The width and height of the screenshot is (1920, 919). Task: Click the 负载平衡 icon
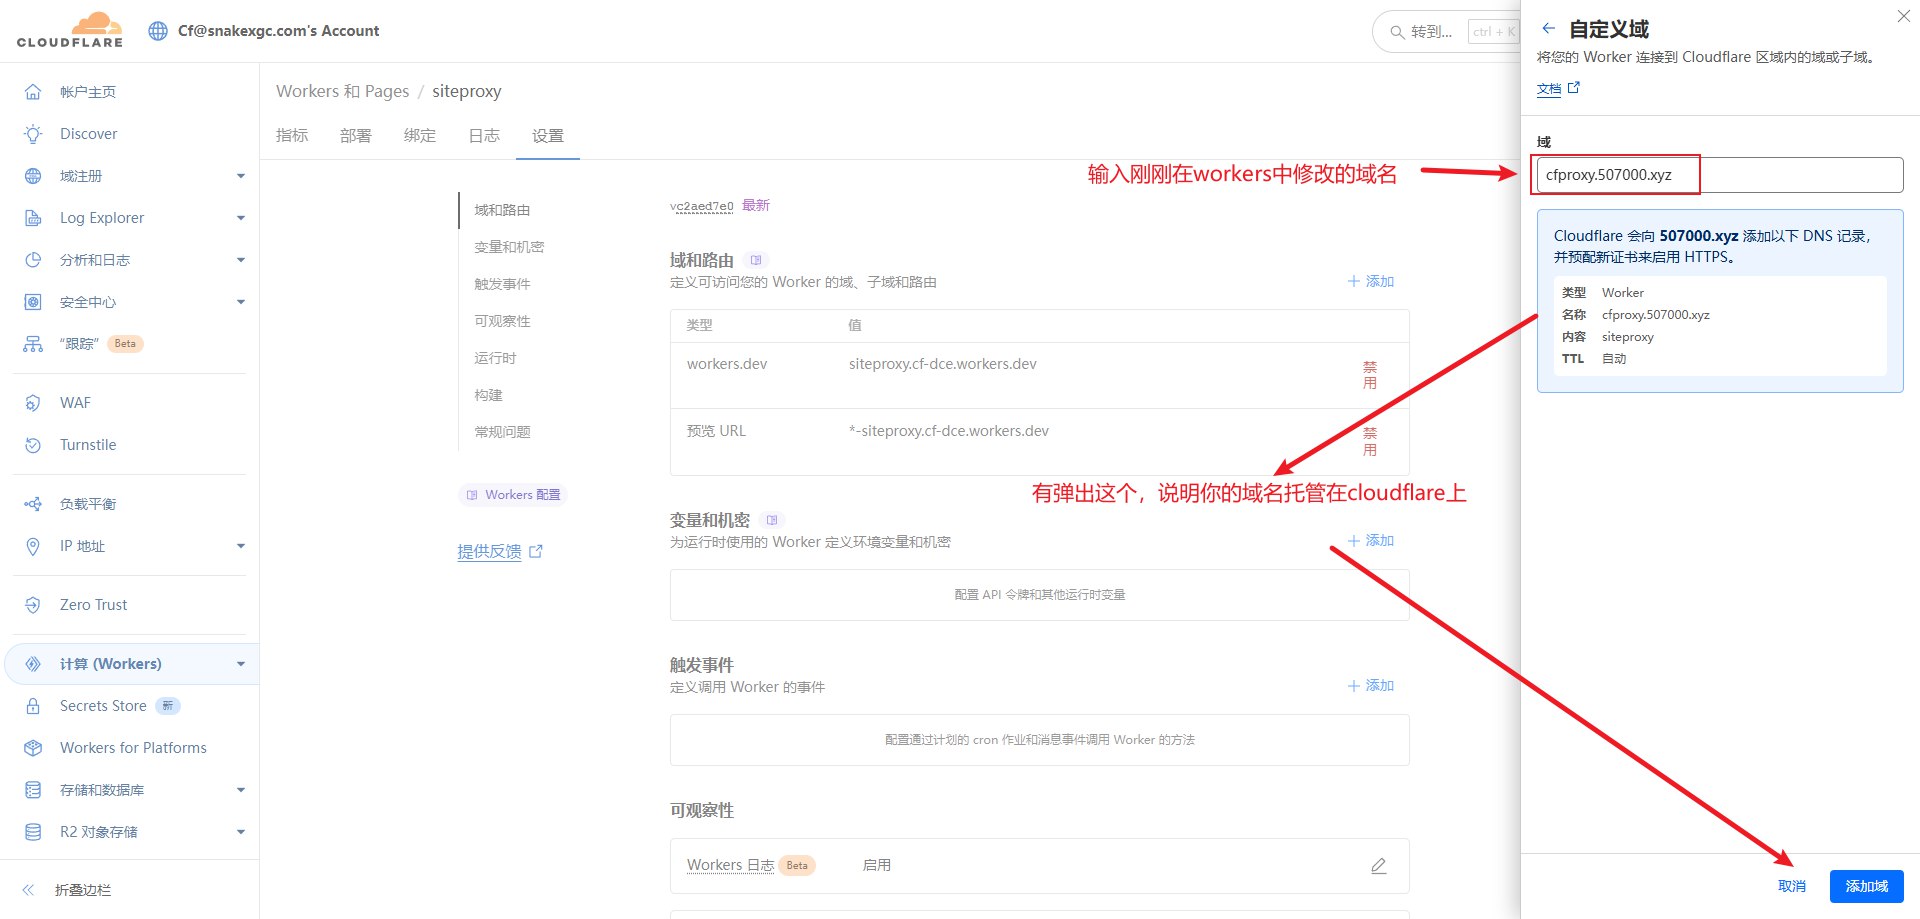point(33,504)
